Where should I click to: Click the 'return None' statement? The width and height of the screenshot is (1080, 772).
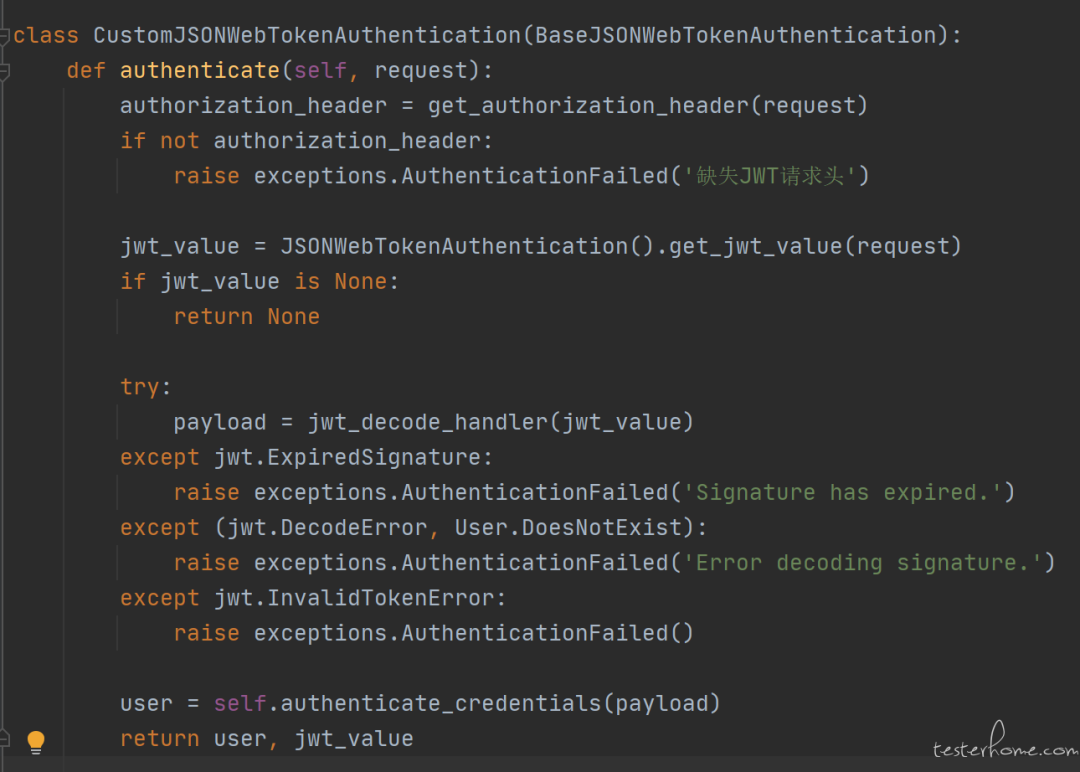coord(247,316)
